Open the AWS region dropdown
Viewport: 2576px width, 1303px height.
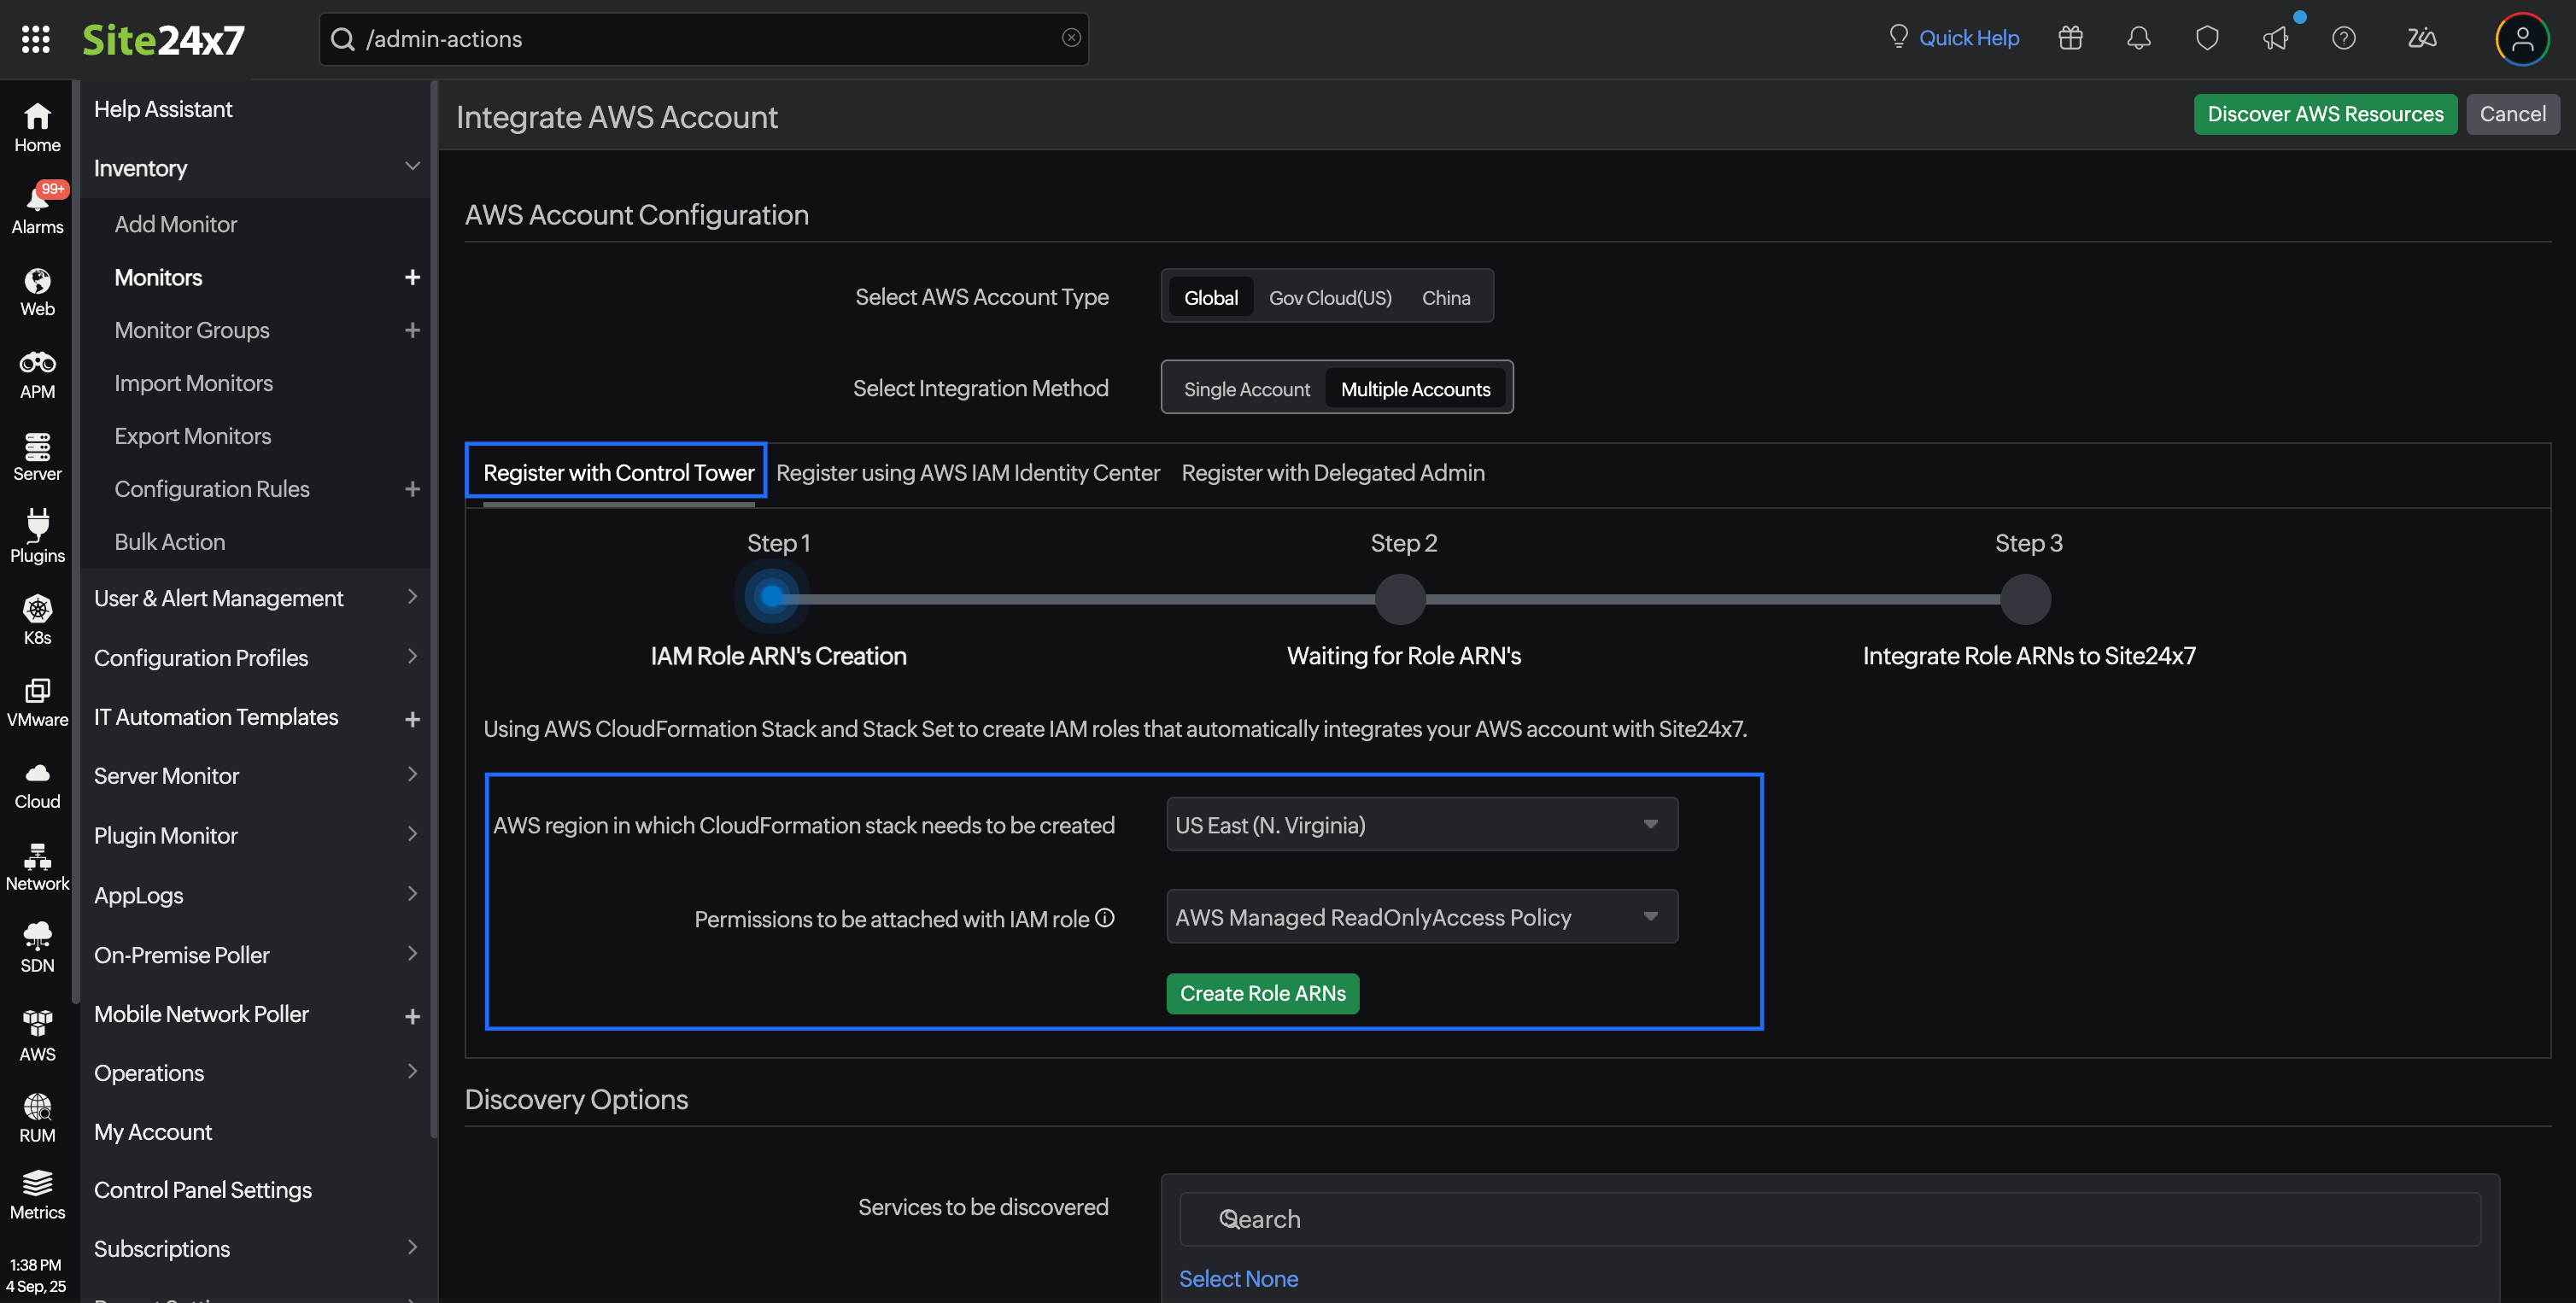click(x=1421, y=824)
